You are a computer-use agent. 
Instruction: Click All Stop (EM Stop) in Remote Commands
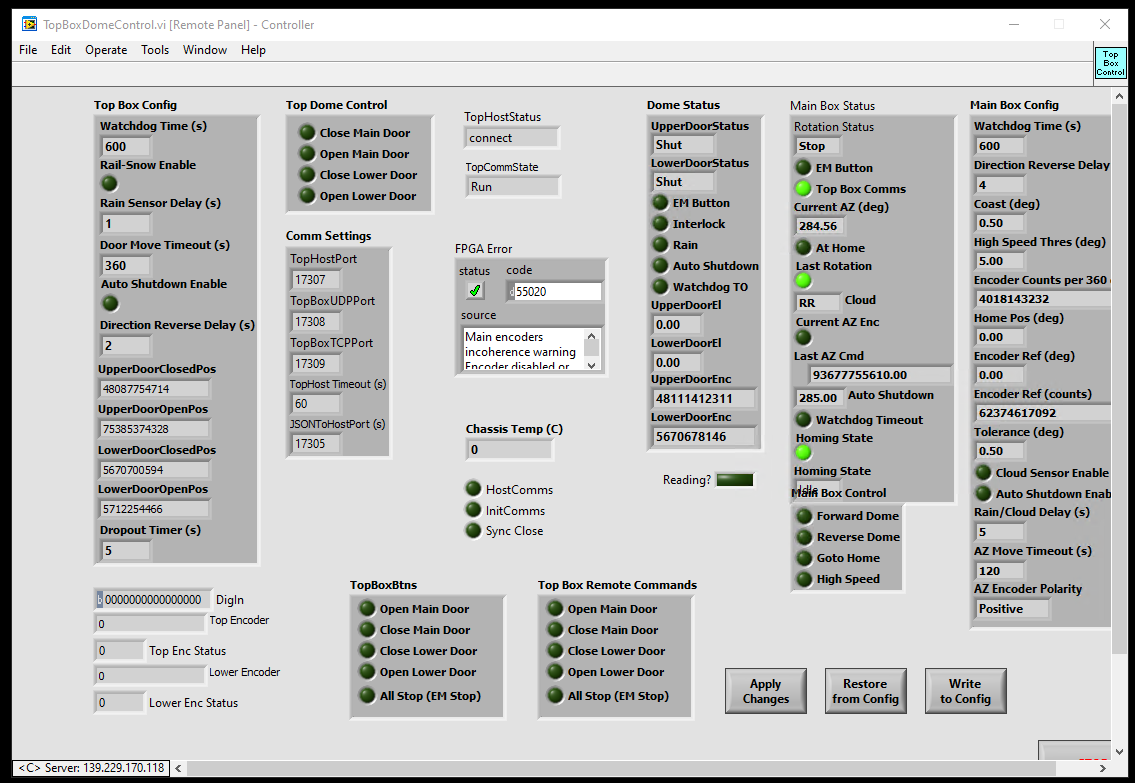[x=555, y=695]
